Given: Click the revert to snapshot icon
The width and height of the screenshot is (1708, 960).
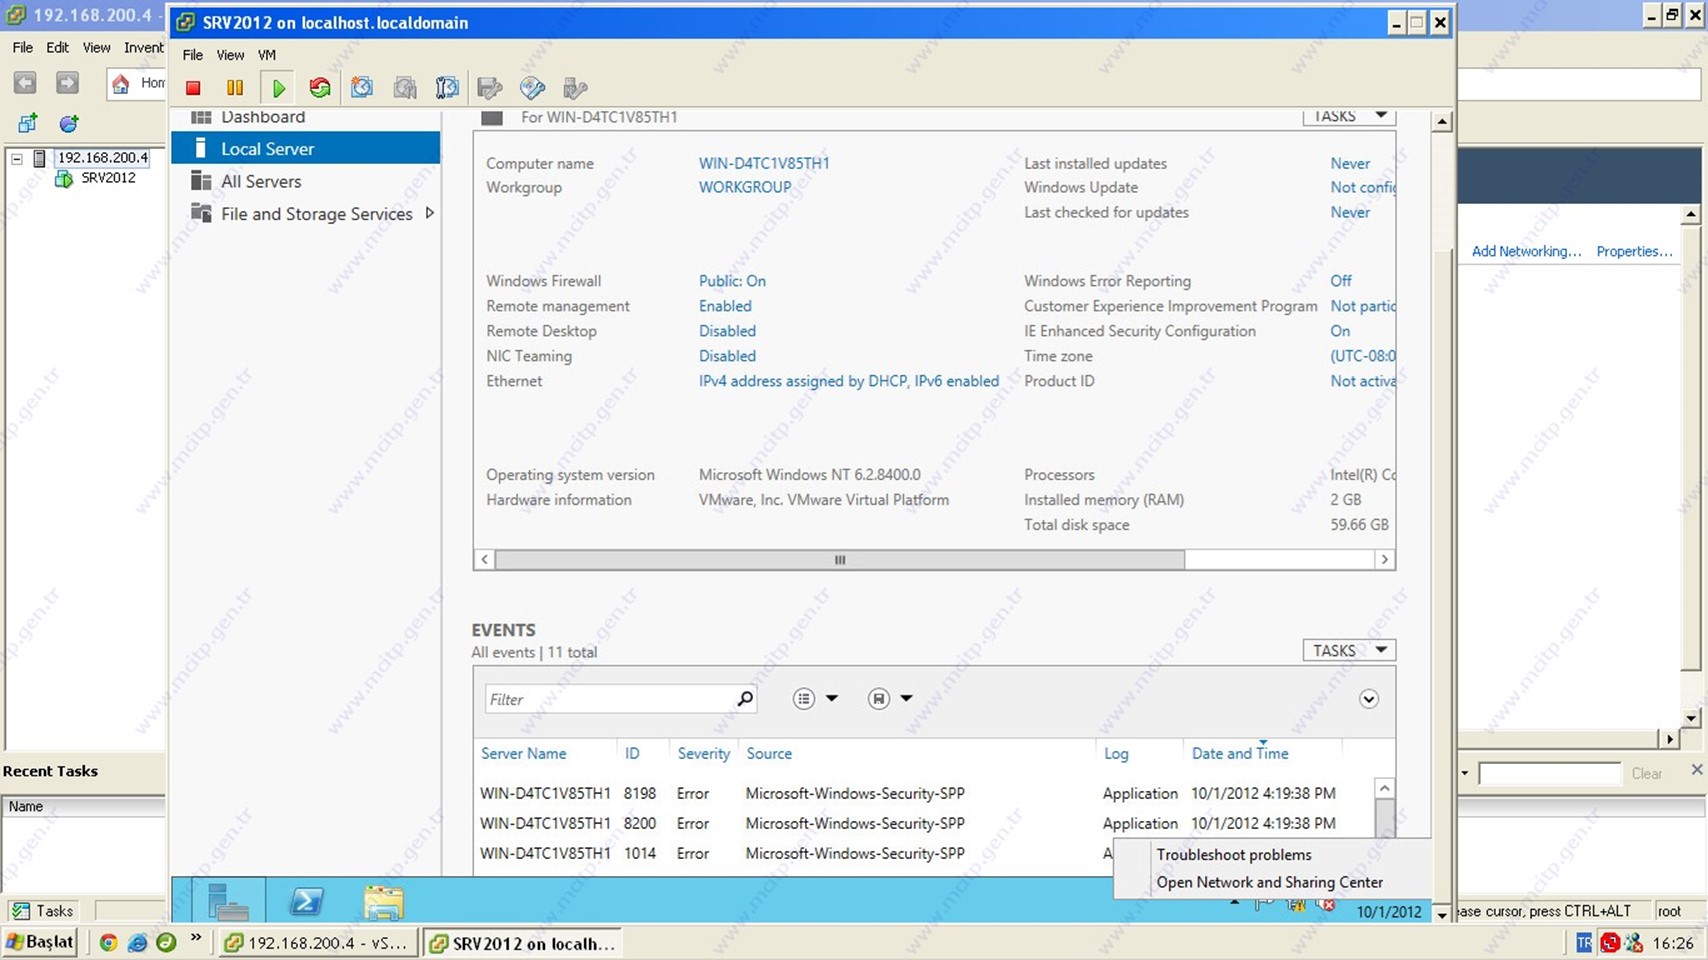Looking at the screenshot, I should [x=405, y=88].
